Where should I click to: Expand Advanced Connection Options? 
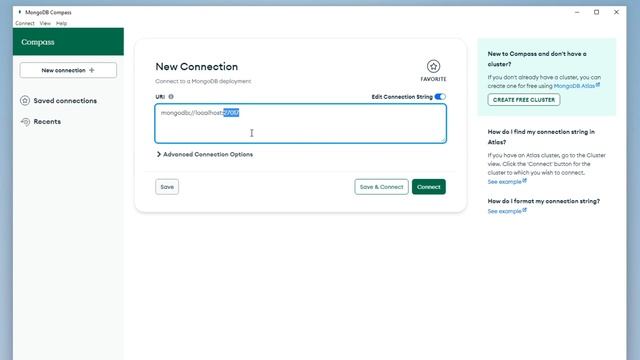204,154
